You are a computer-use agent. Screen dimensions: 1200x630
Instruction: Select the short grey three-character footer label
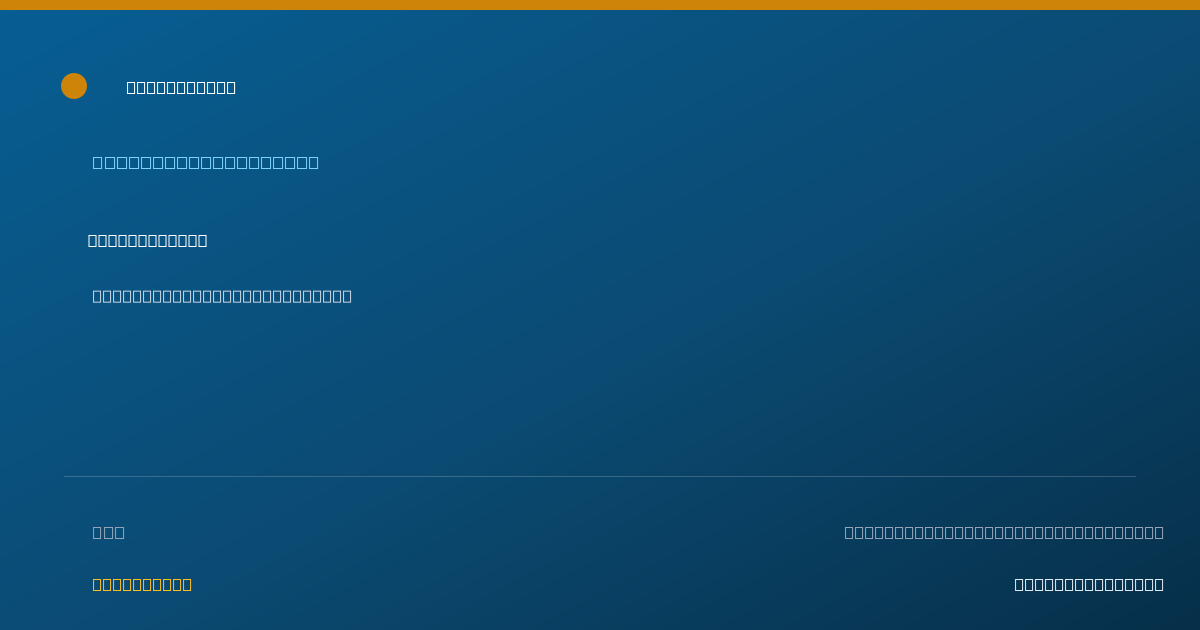click(109, 532)
